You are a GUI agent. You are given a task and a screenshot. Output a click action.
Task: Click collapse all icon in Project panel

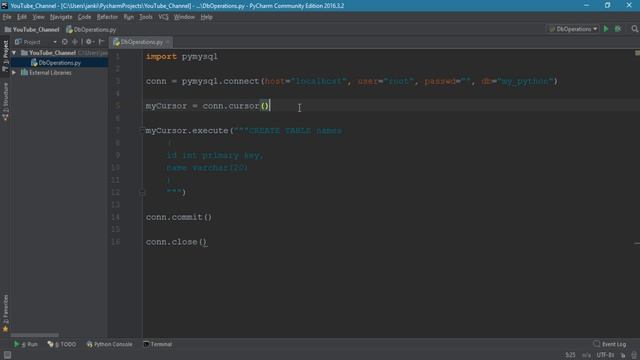click(75, 42)
